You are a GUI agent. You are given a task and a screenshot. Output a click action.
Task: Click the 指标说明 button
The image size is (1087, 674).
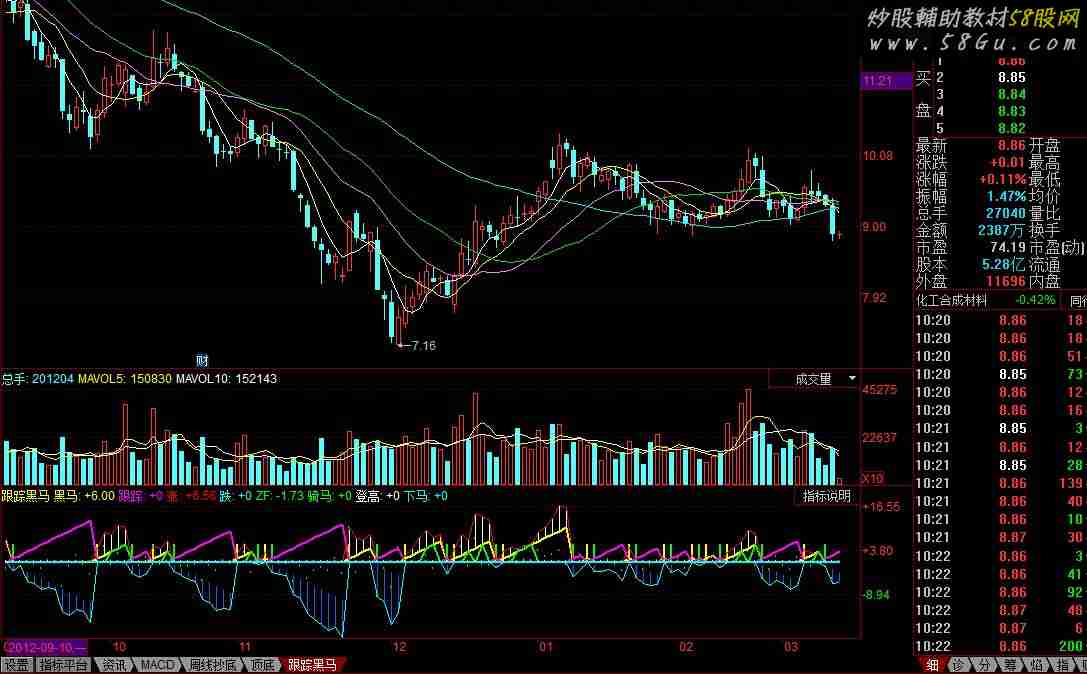click(x=825, y=496)
